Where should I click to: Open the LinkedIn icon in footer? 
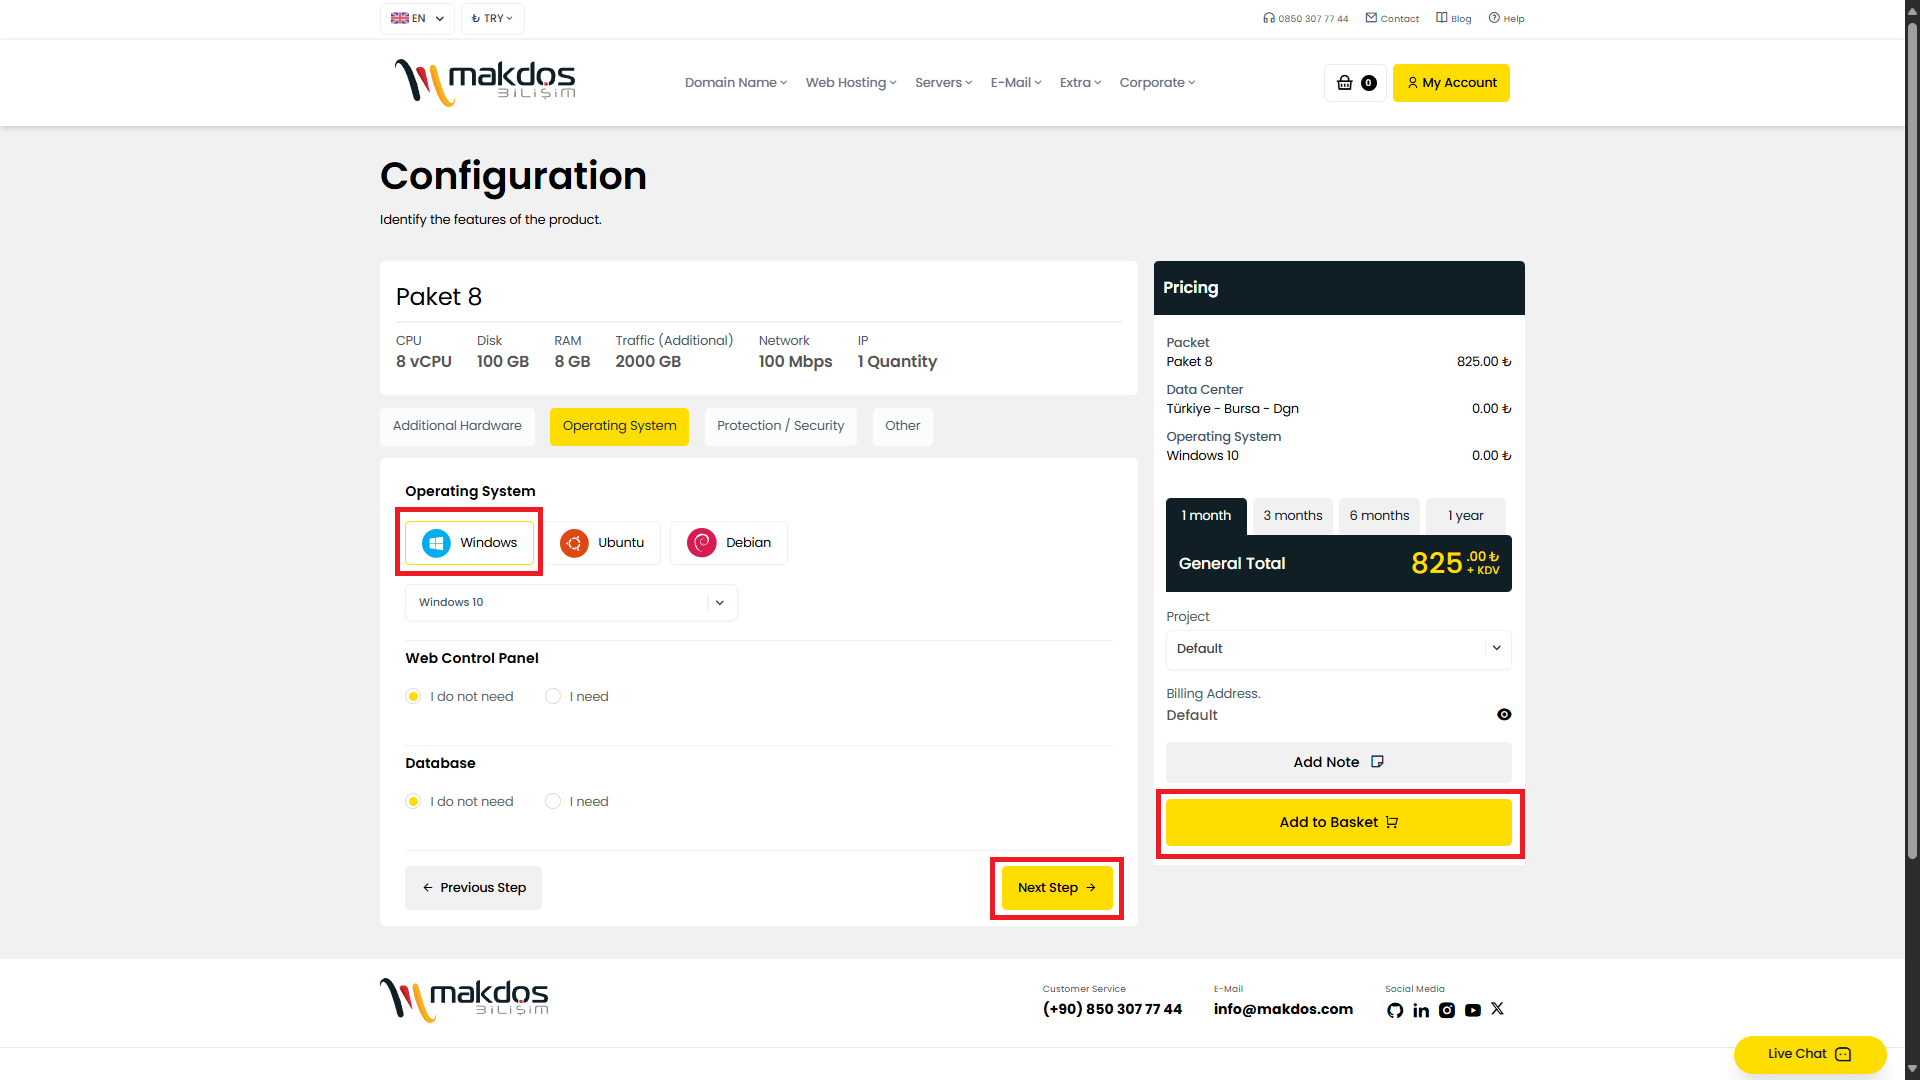point(1421,1010)
